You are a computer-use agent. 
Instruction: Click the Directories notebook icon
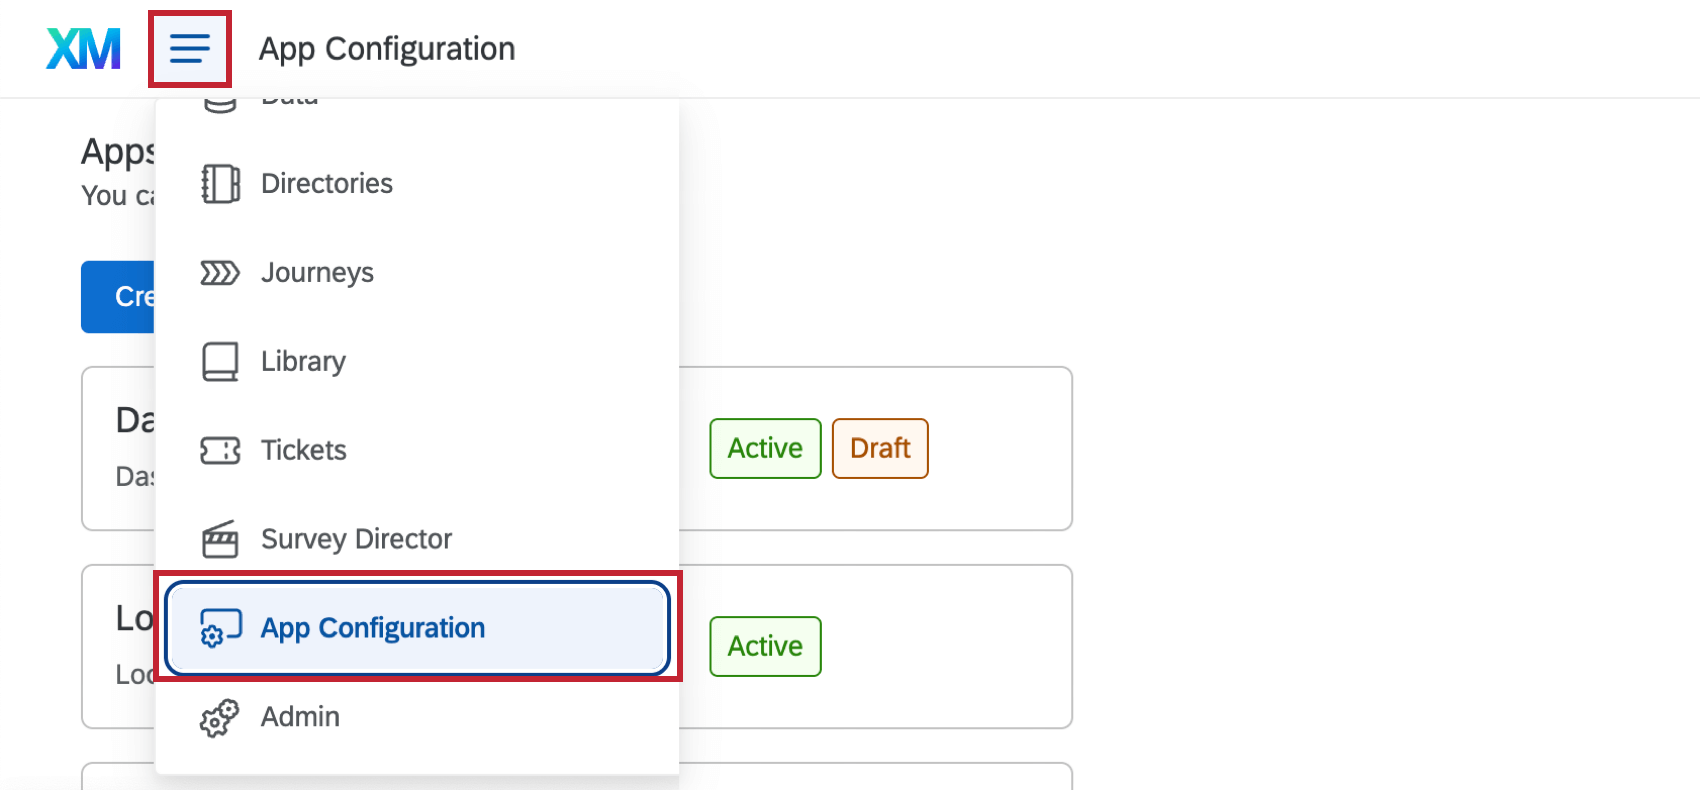click(x=220, y=183)
